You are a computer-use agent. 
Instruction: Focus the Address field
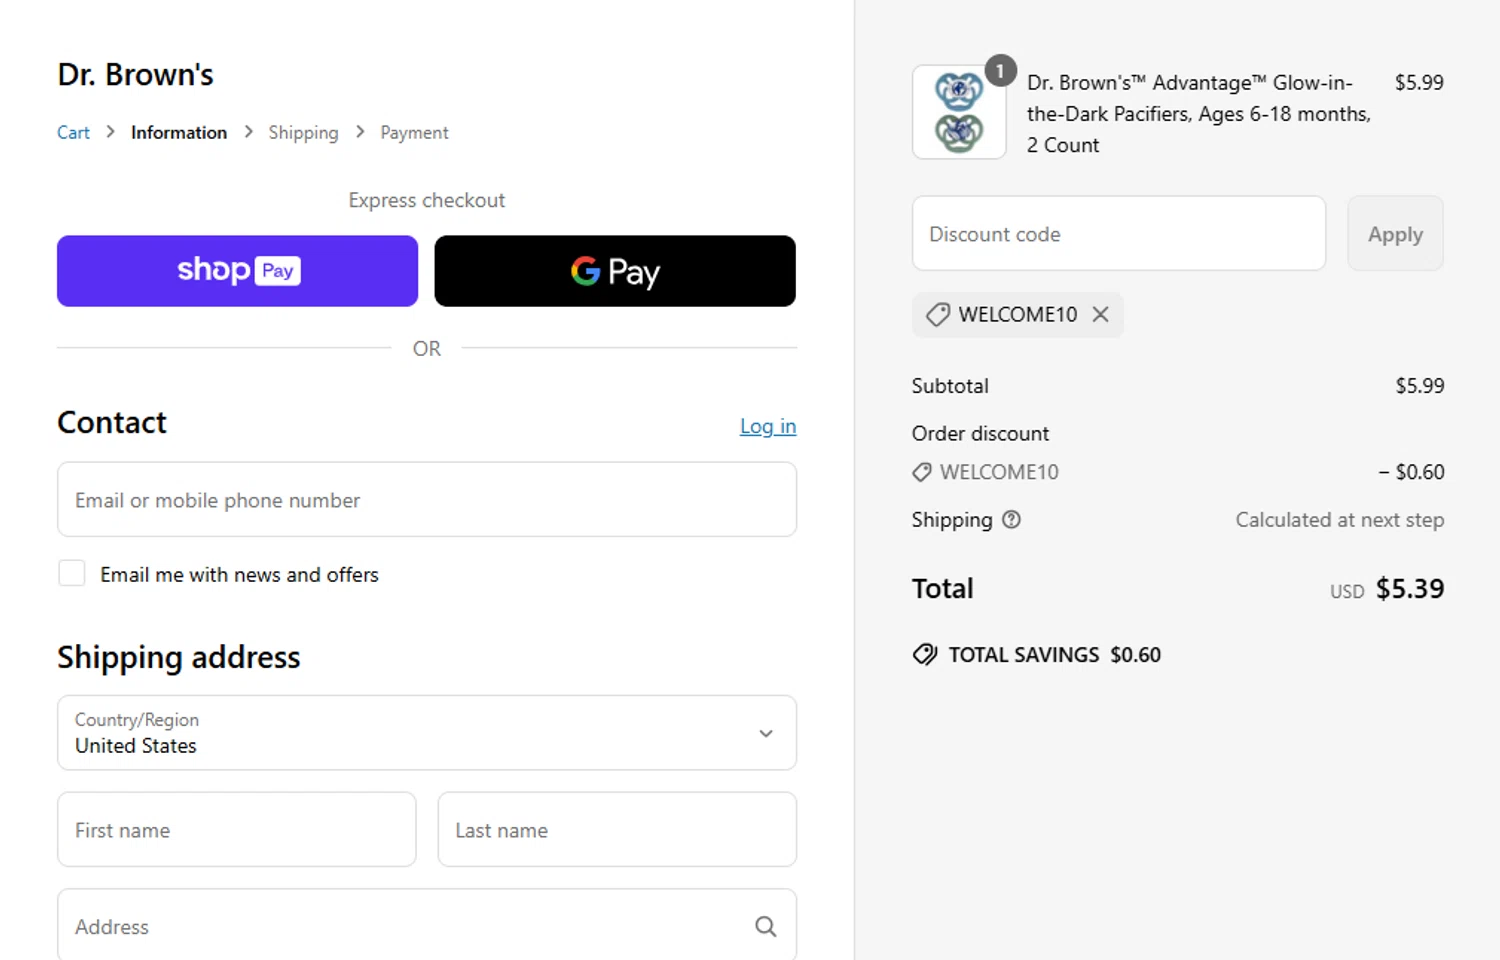[x=427, y=925]
